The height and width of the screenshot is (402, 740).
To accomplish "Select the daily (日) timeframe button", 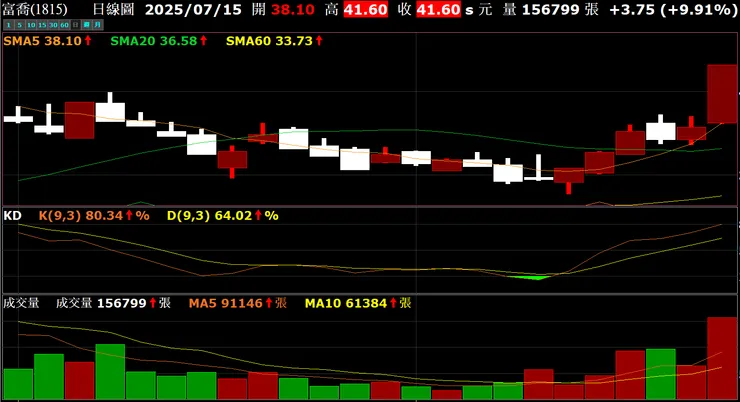I will tap(76, 25).
